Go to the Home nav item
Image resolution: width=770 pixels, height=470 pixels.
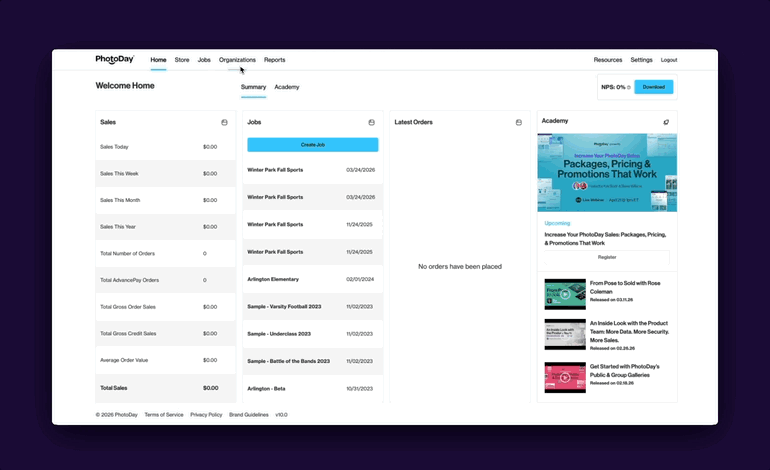[x=158, y=60]
